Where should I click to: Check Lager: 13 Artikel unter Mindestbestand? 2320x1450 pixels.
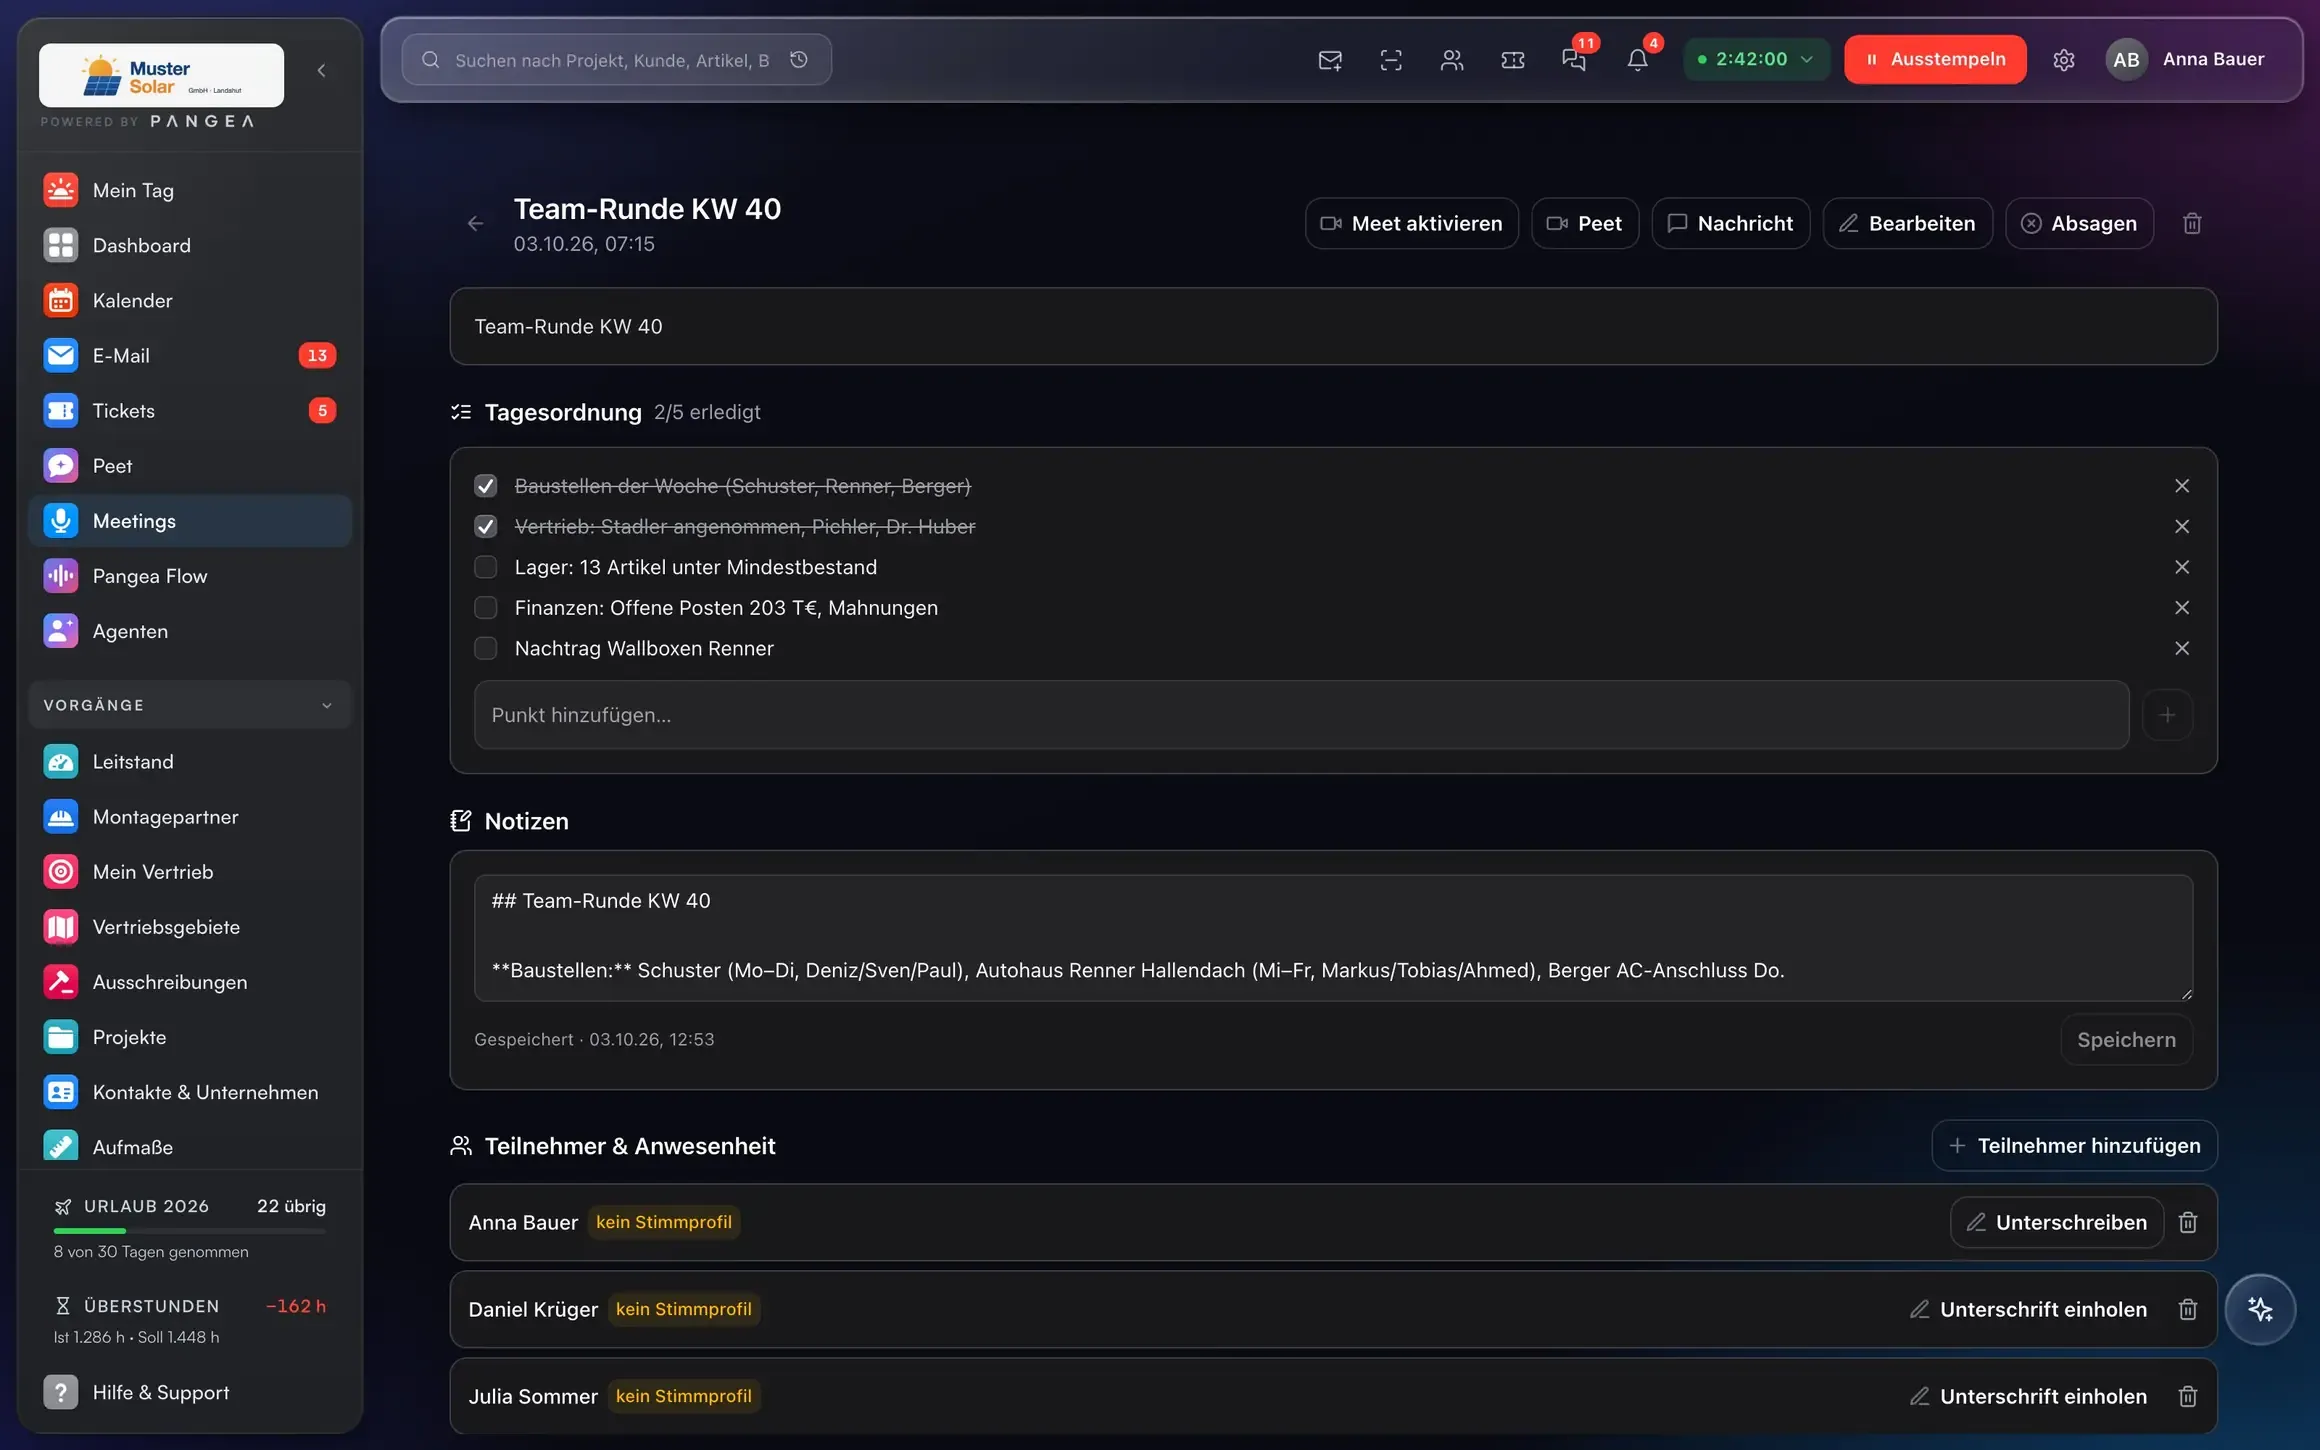pos(486,567)
